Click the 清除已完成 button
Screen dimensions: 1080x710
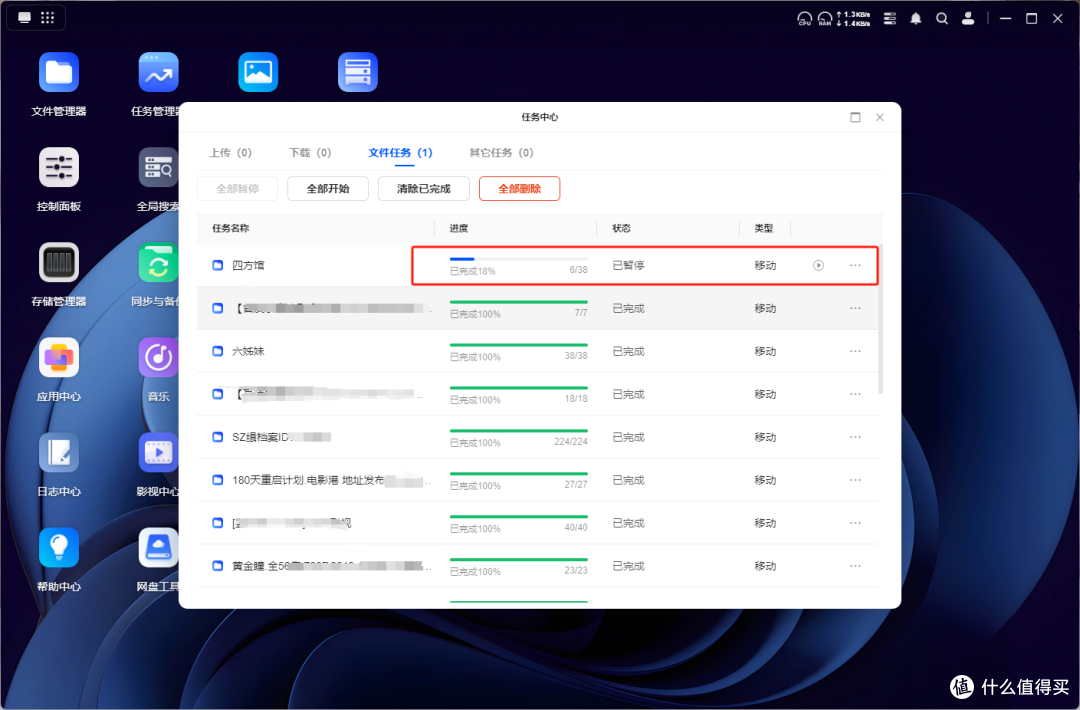(x=424, y=189)
